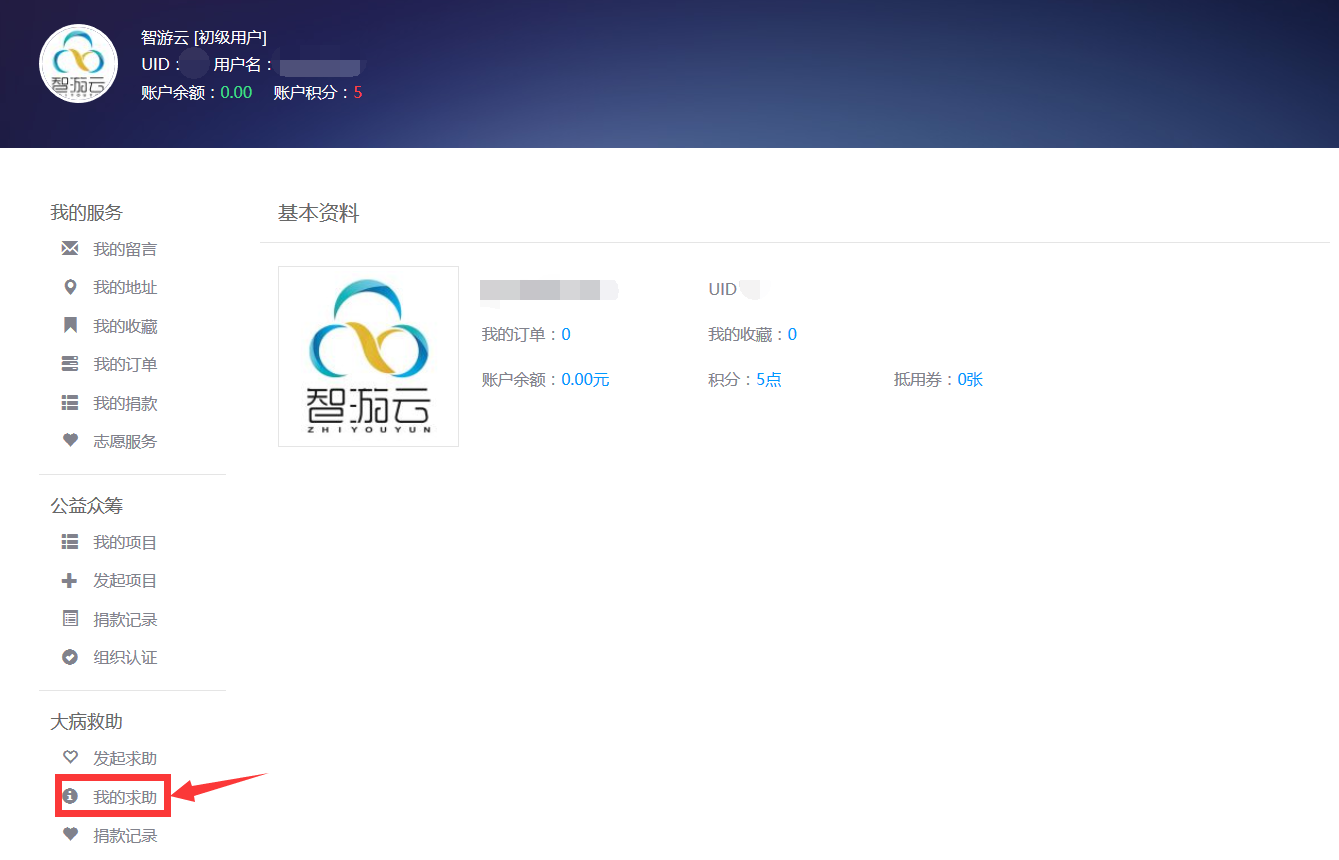Click the round 智游云 avatar in header

[78, 64]
